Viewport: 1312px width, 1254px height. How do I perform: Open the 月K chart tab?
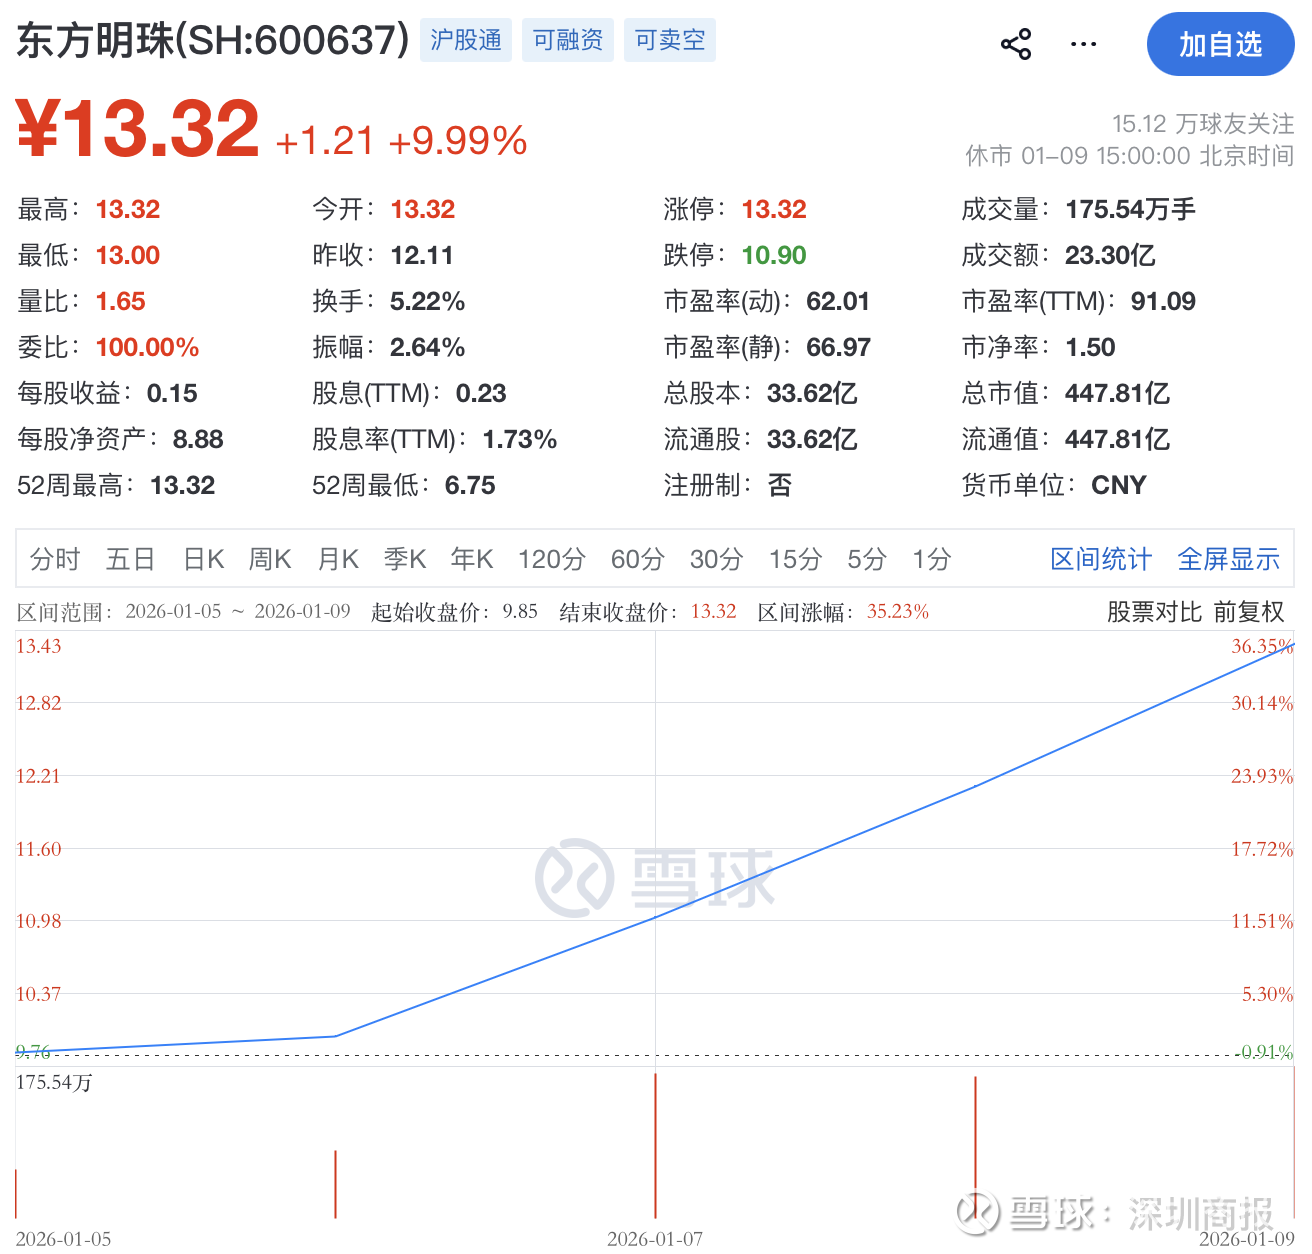coord(338,559)
